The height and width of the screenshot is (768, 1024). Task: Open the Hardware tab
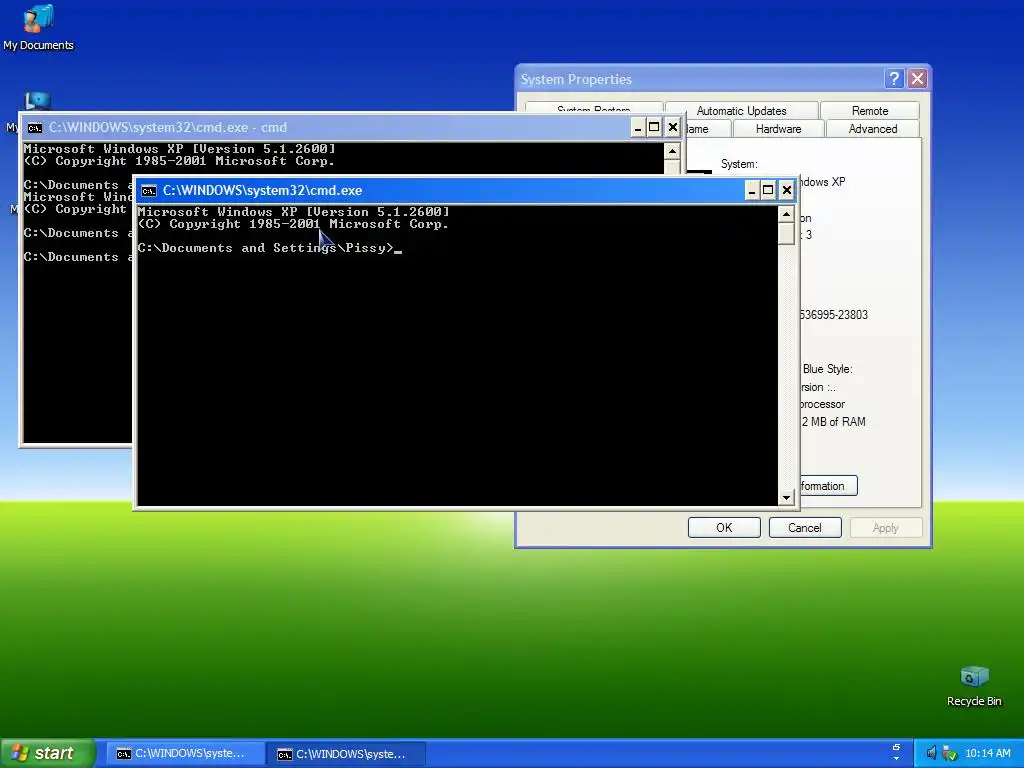click(778, 129)
